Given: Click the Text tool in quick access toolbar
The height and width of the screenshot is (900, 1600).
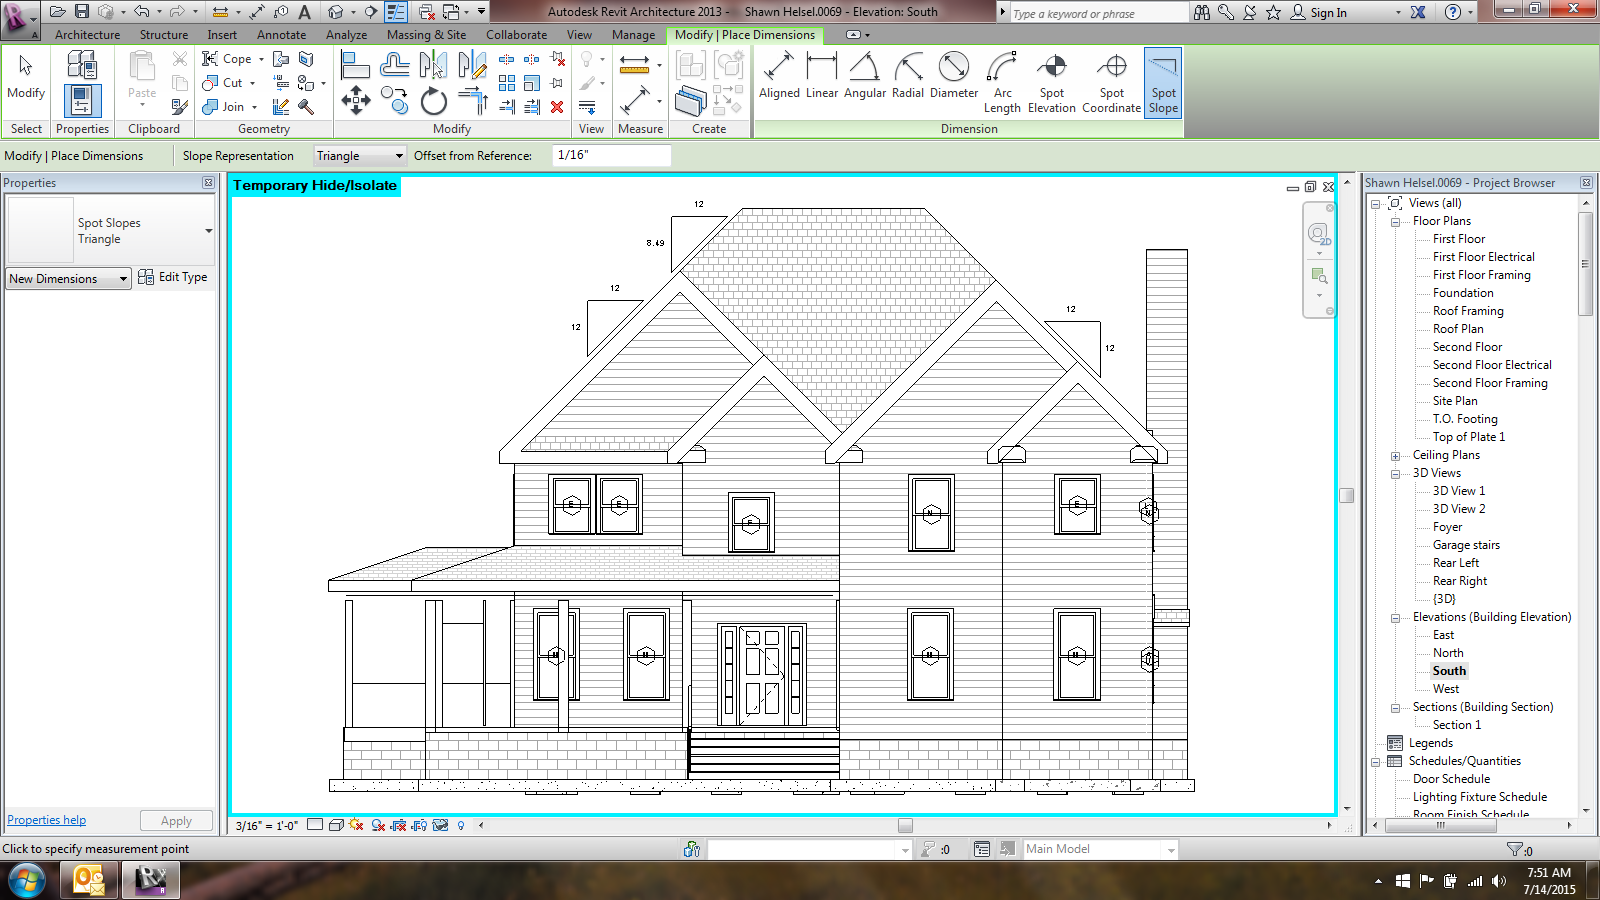Looking at the screenshot, I should [304, 12].
